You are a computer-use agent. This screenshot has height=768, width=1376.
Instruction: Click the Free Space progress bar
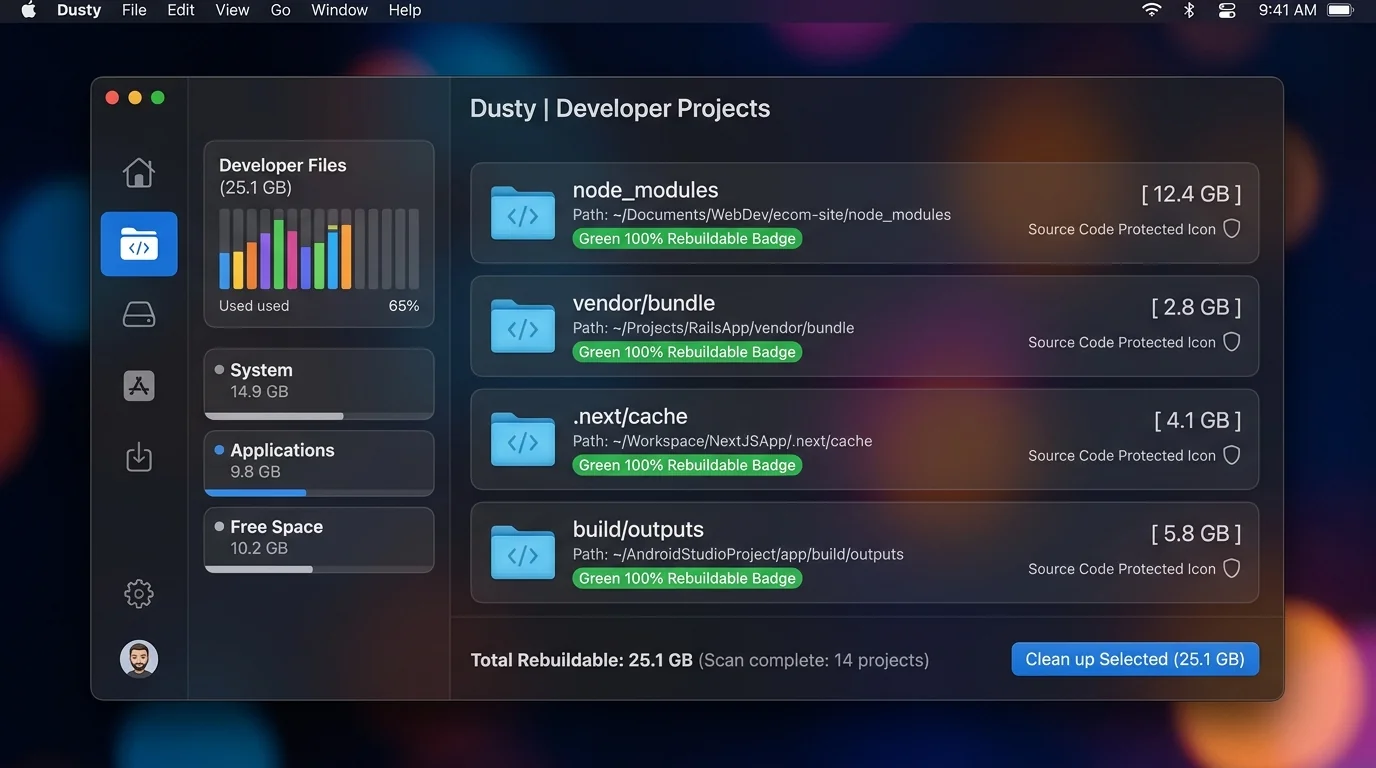[x=319, y=569]
